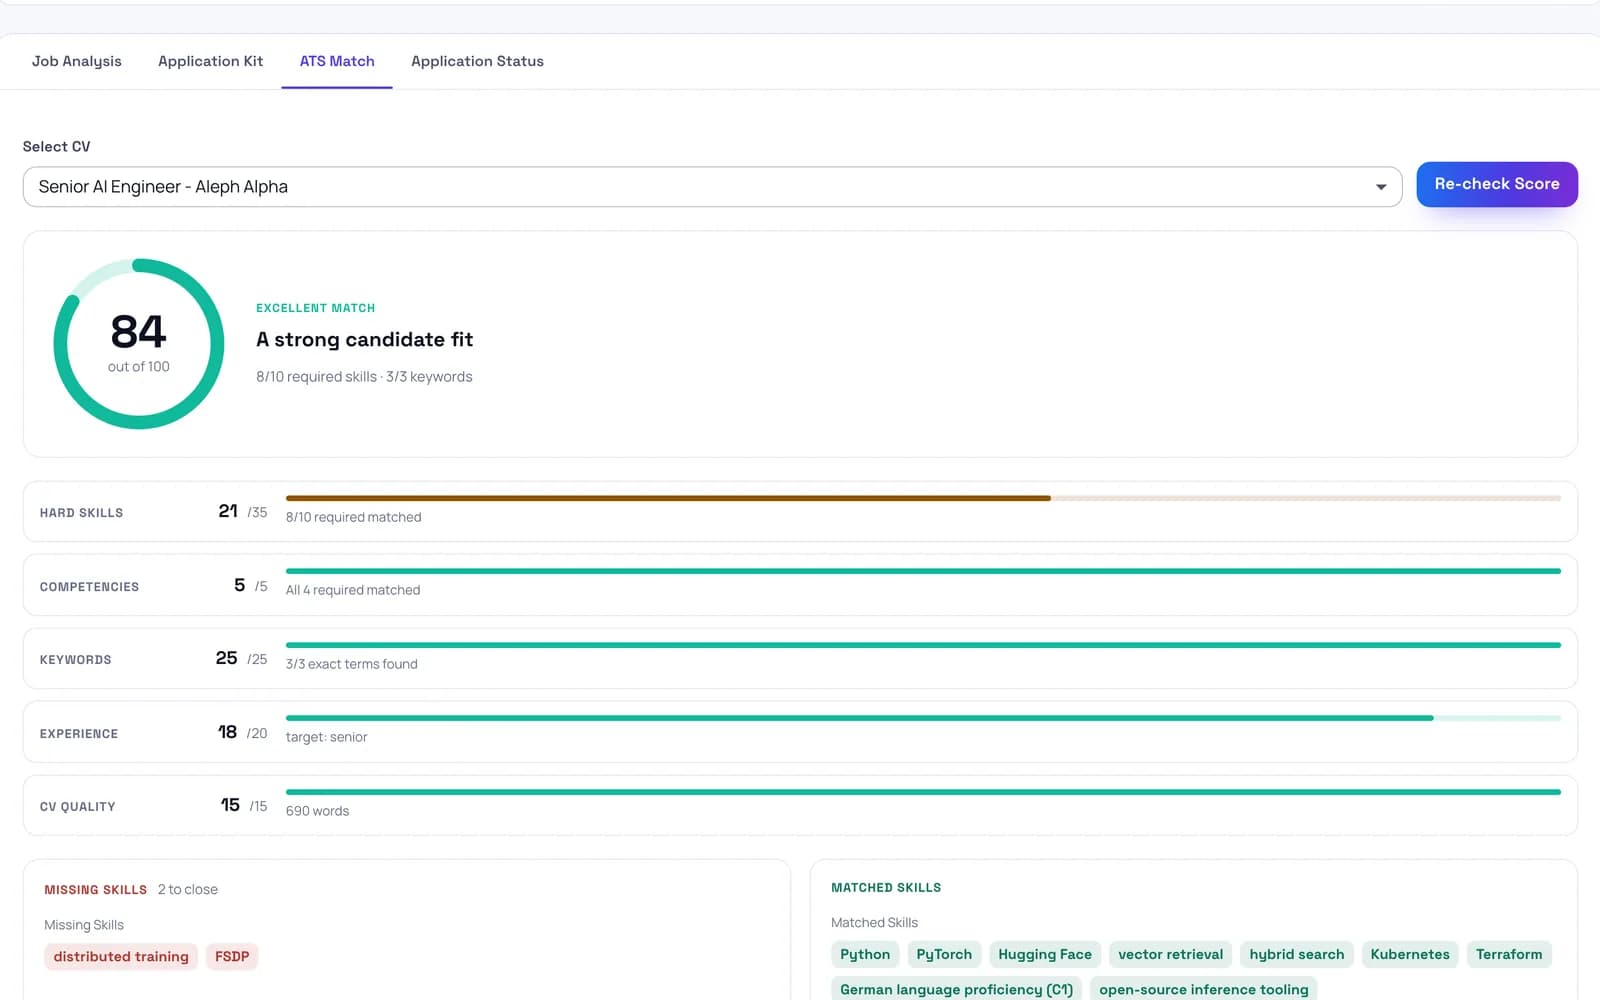Image resolution: width=1600 pixels, height=1000 pixels.
Task: Click the CV Quality score '15'
Action: point(230,805)
